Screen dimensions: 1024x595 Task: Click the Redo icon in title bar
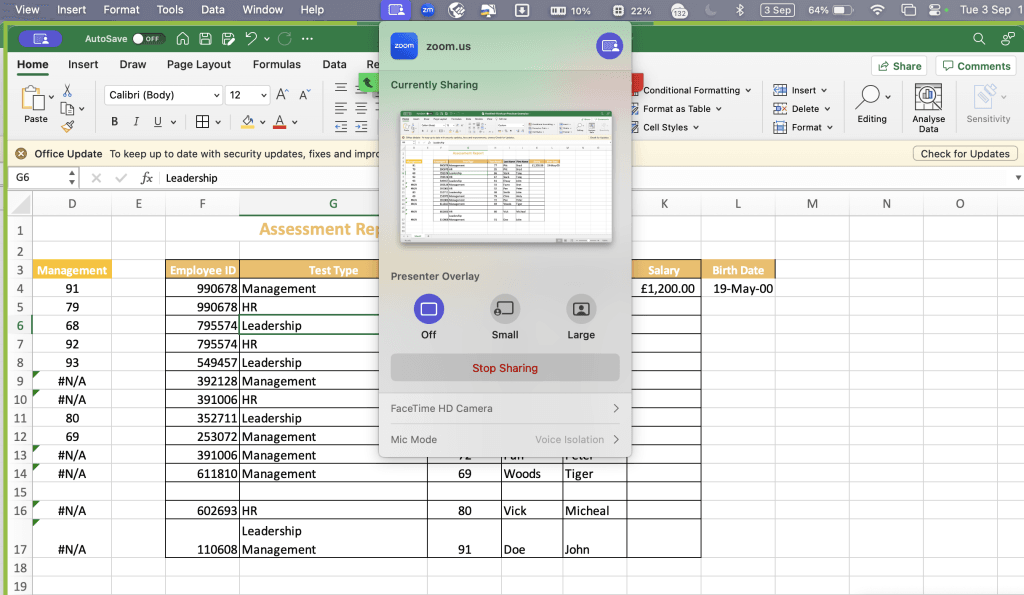pos(285,39)
